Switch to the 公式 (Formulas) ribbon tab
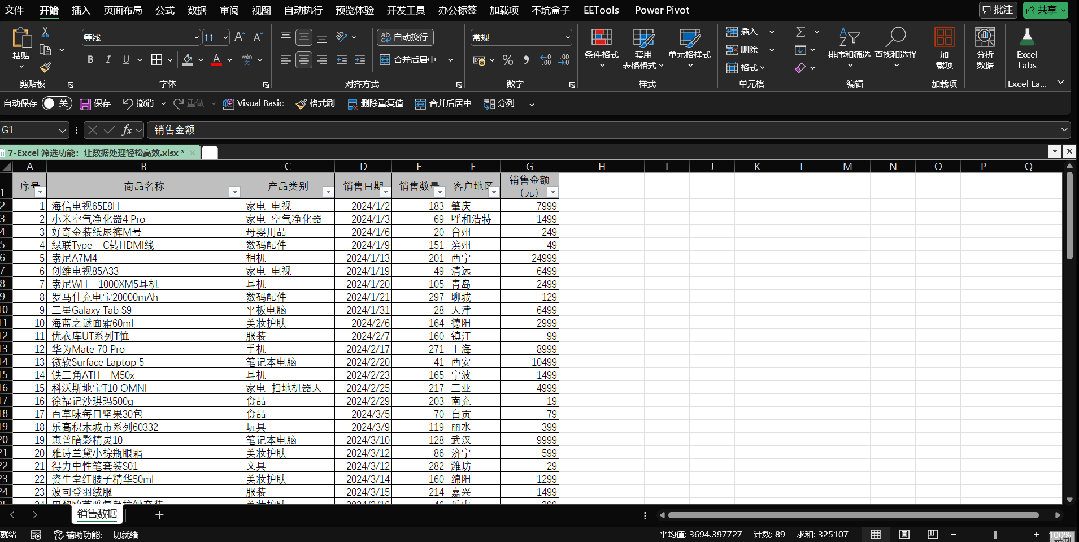The image size is (1079, 542). pyautogui.click(x=164, y=10)
